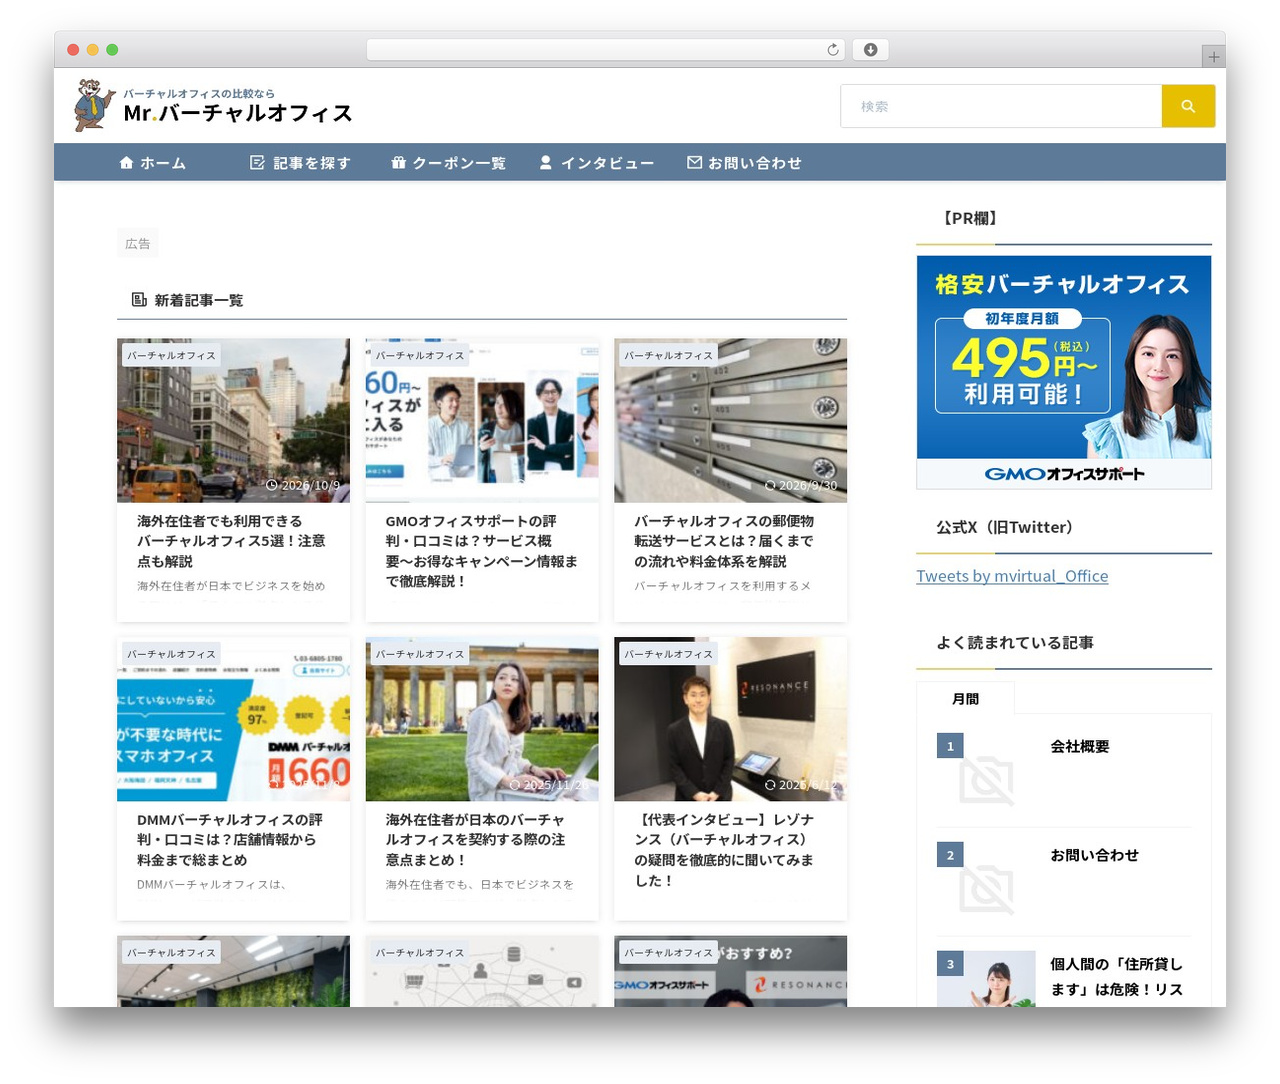Open the クーポン一覧 menu item
Image resolution: width=1280 pixels, height=1084 pixels.
(x=449, y=162)
